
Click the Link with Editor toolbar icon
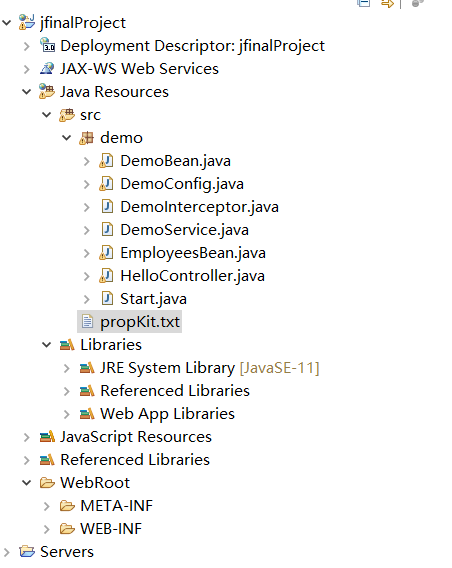[x=388, y=4]
